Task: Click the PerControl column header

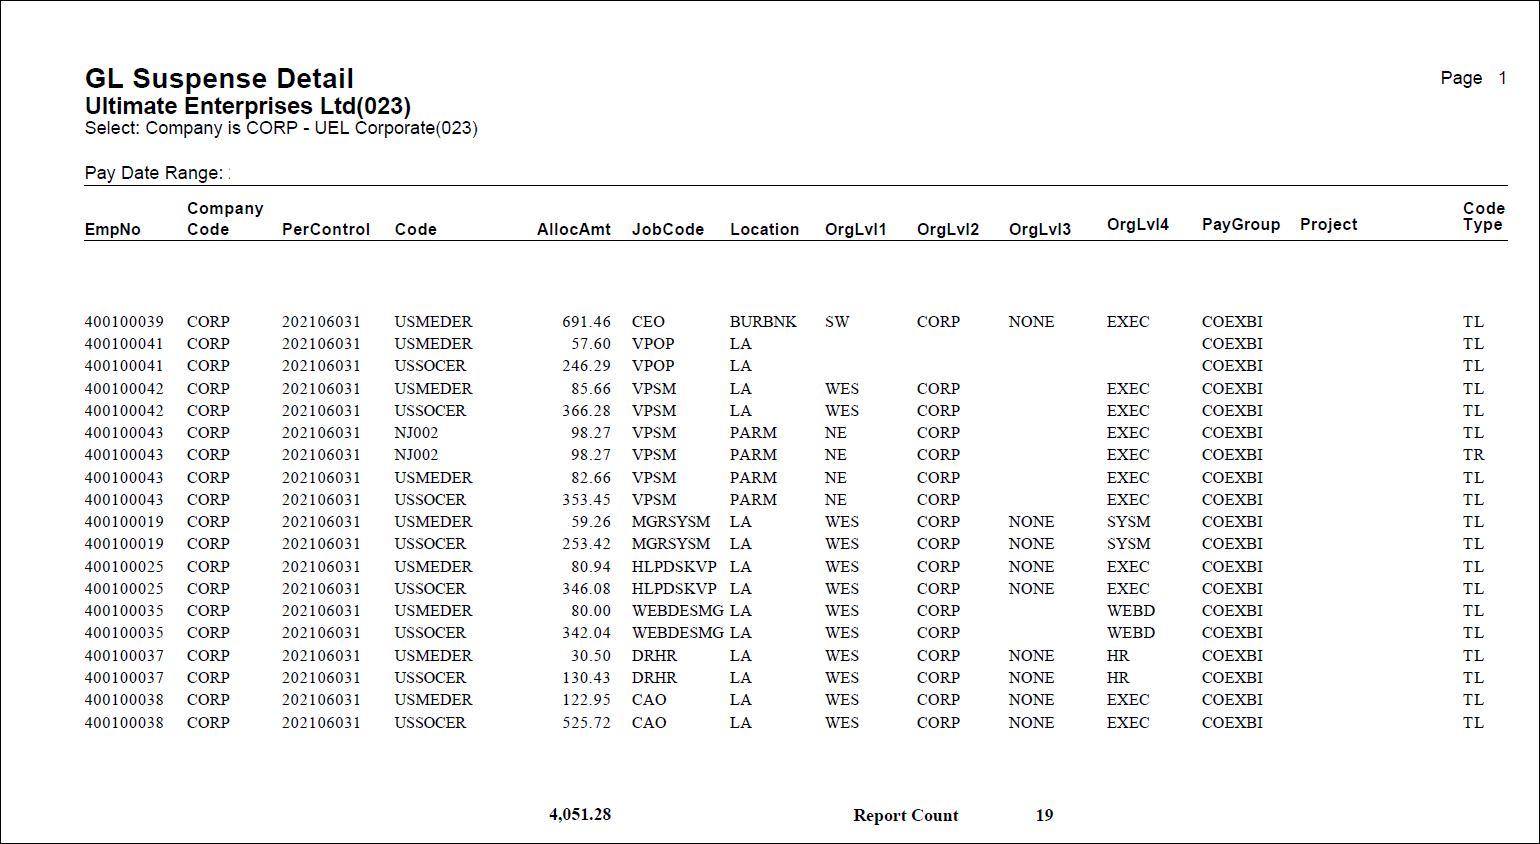Action: (x=326, y=229)
